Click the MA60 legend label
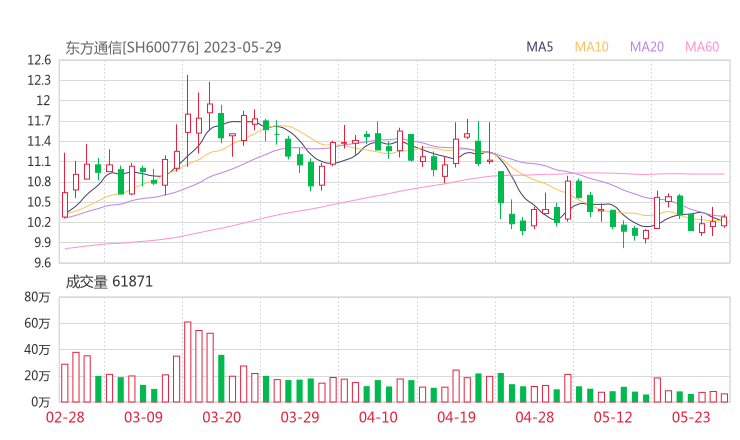Viewport: 740px width, 440px height. click(x=702, y=47)
